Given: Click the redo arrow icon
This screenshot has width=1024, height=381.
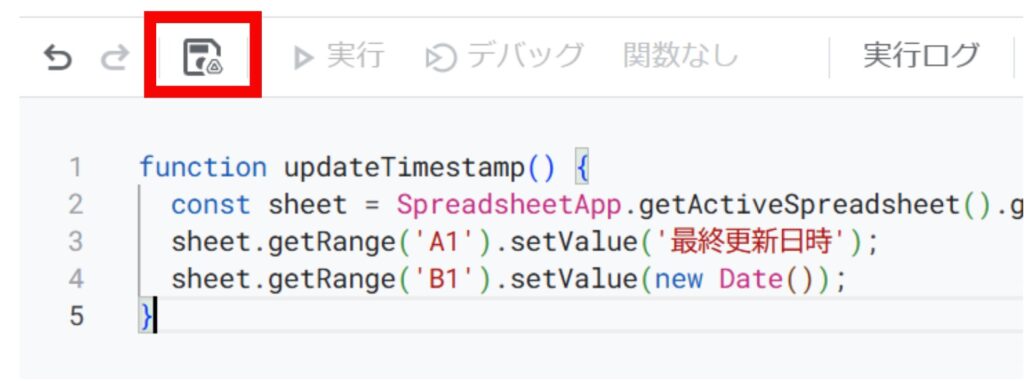Looking at the screenshot, I should (x=115, y=58).
